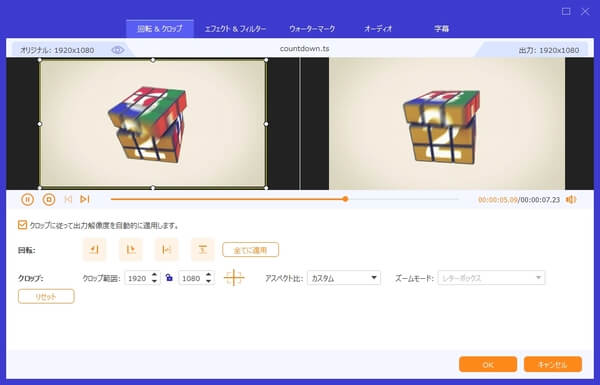Toggle the aspect ratio lock icon
600x385 pixels.
[x=169, y=277]
